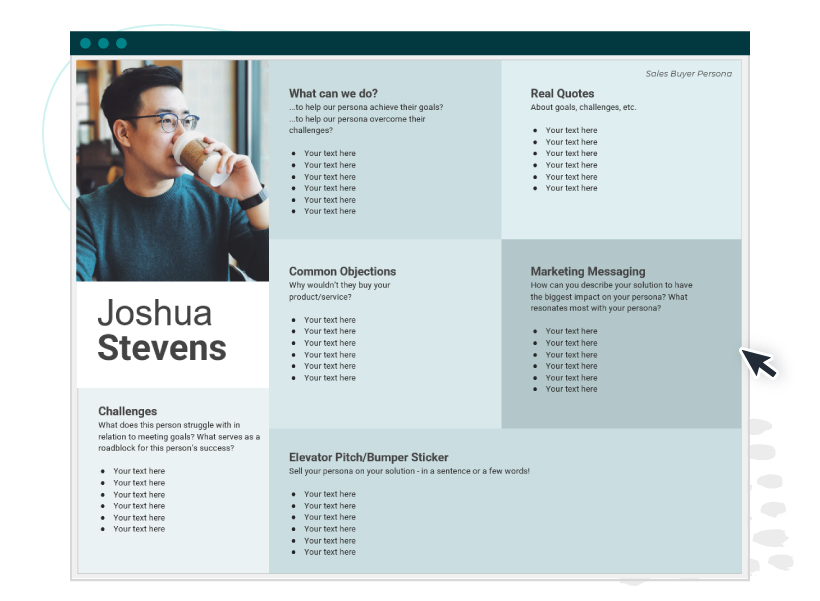Viewport: 820px width, 601px height.
Task: Click 'About goals, challenges, etc.' subtitle
Action: [583, 107]
